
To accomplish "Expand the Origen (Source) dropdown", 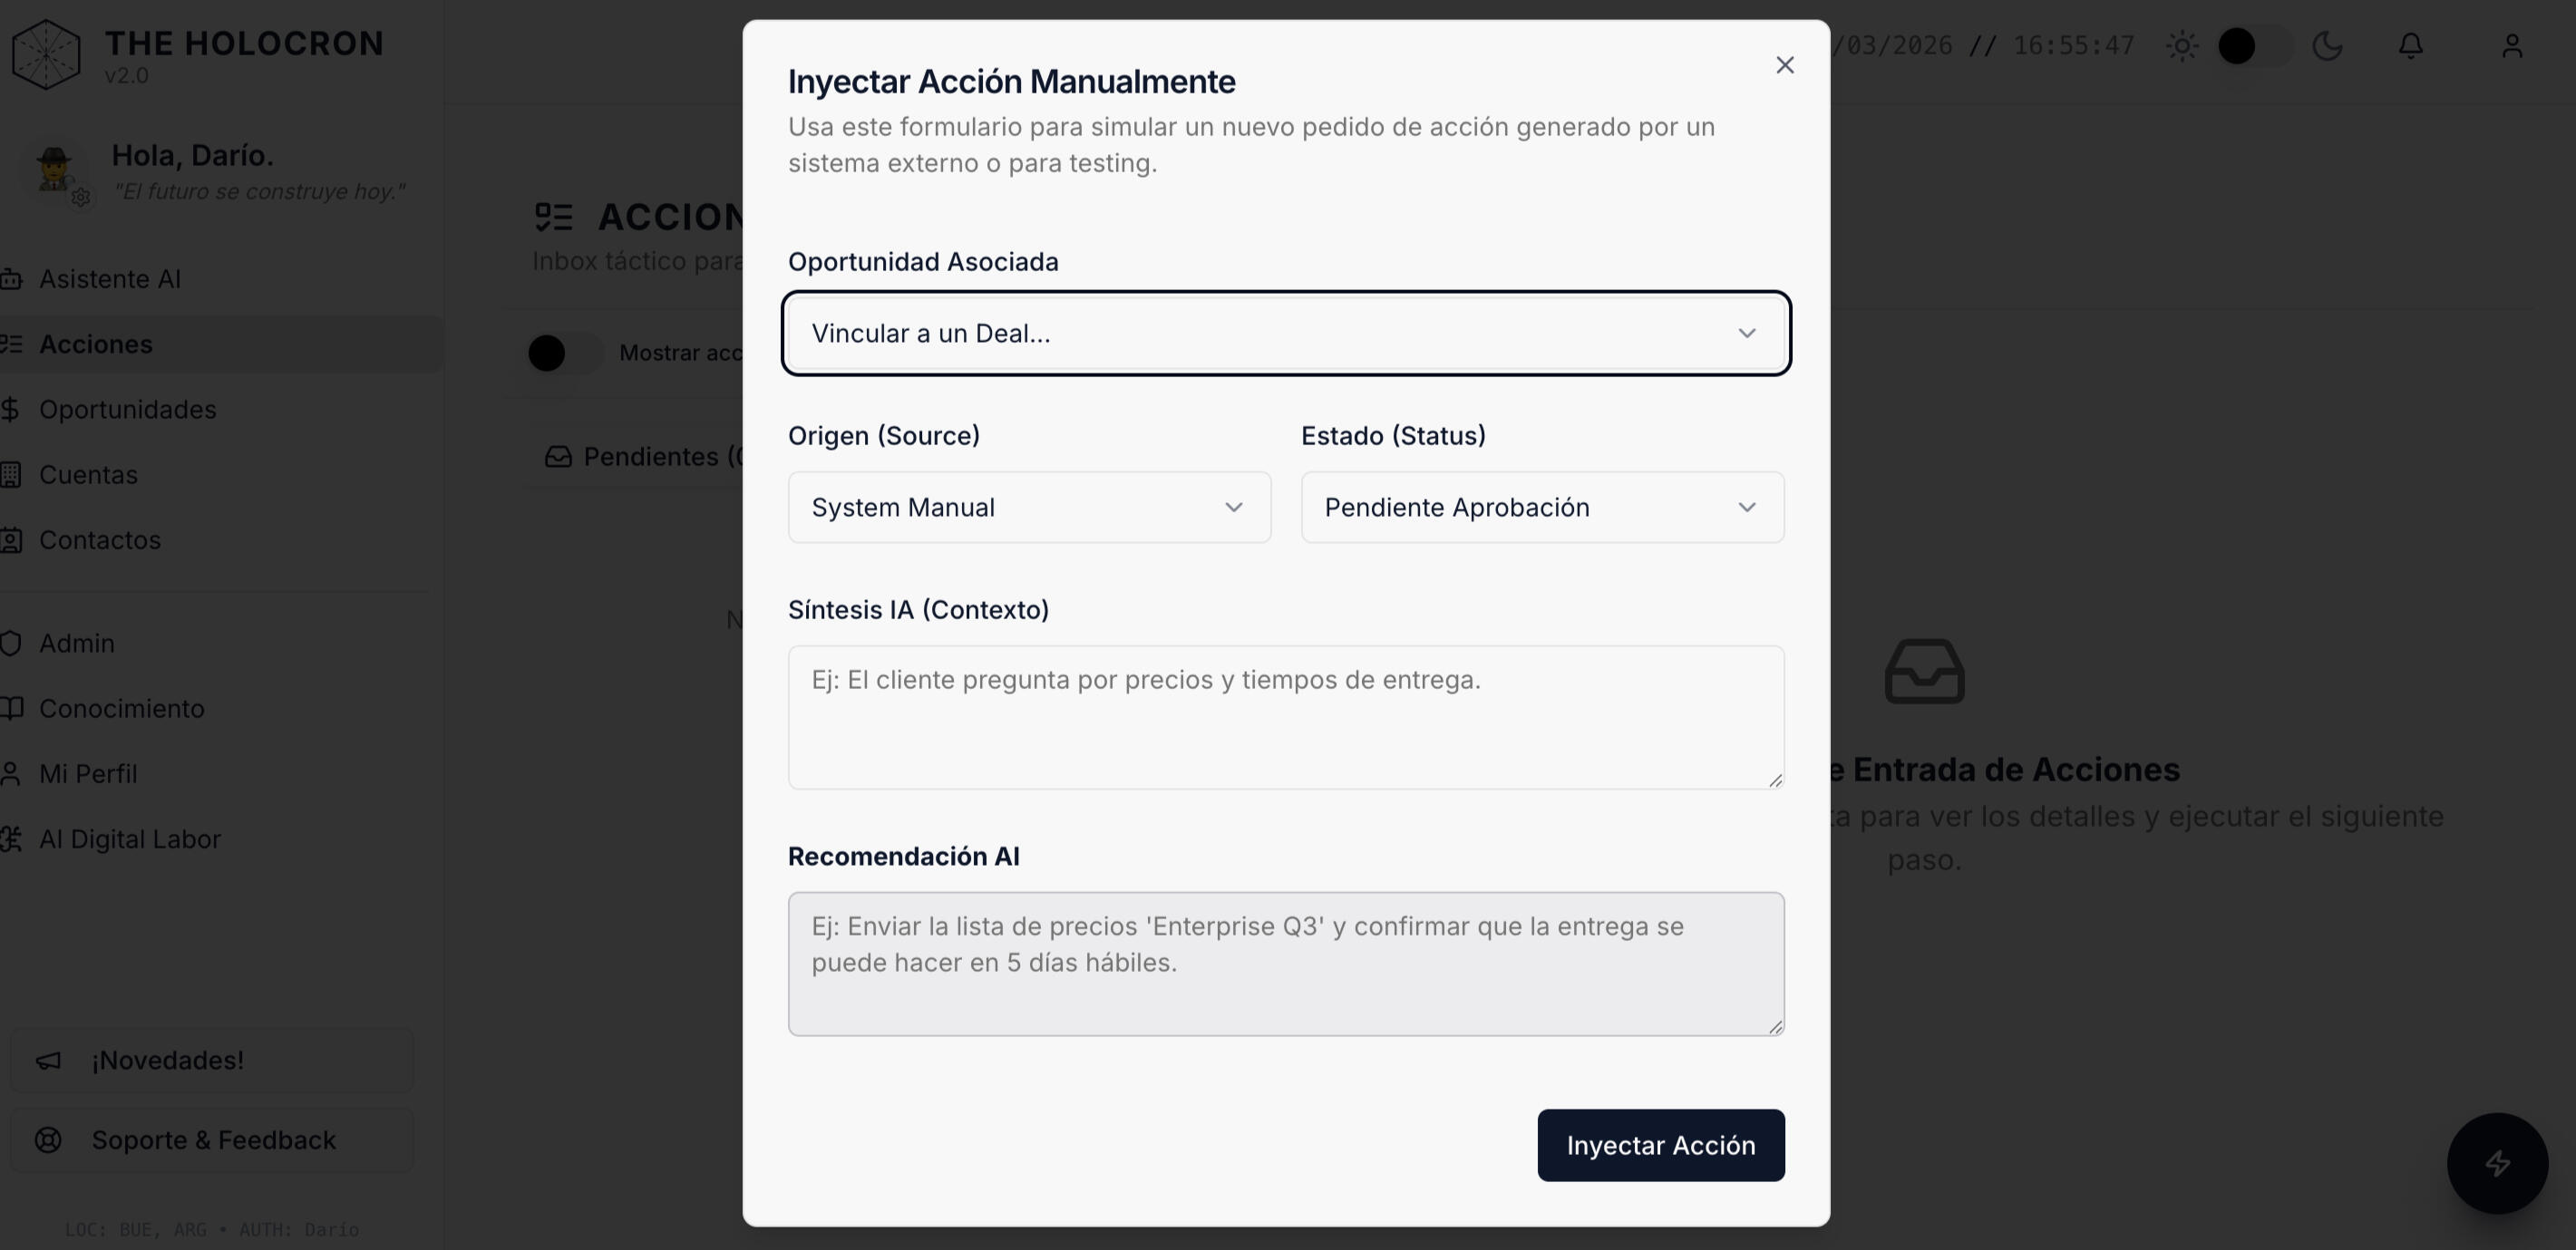I will tap(1029, 508).
